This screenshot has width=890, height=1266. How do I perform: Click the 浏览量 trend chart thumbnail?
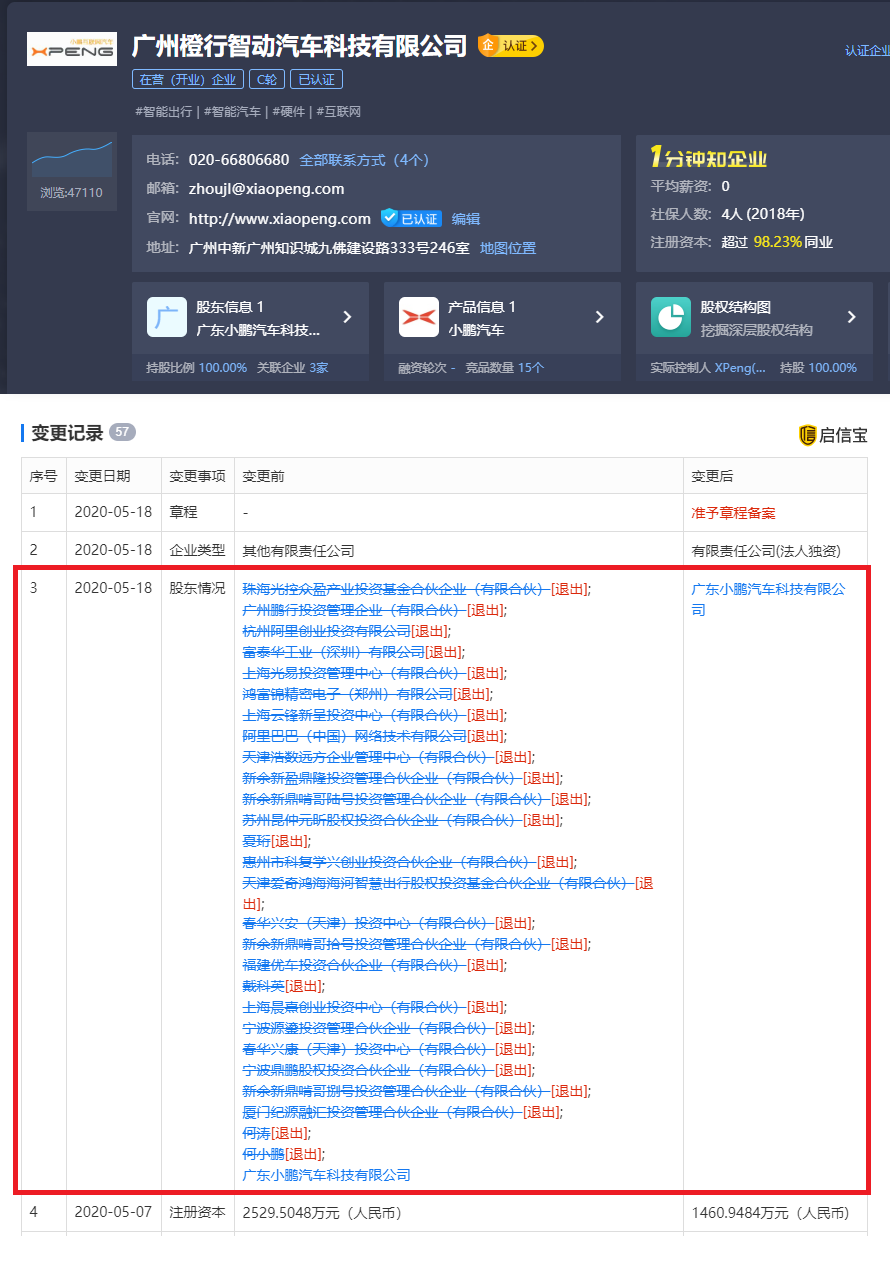71,157
